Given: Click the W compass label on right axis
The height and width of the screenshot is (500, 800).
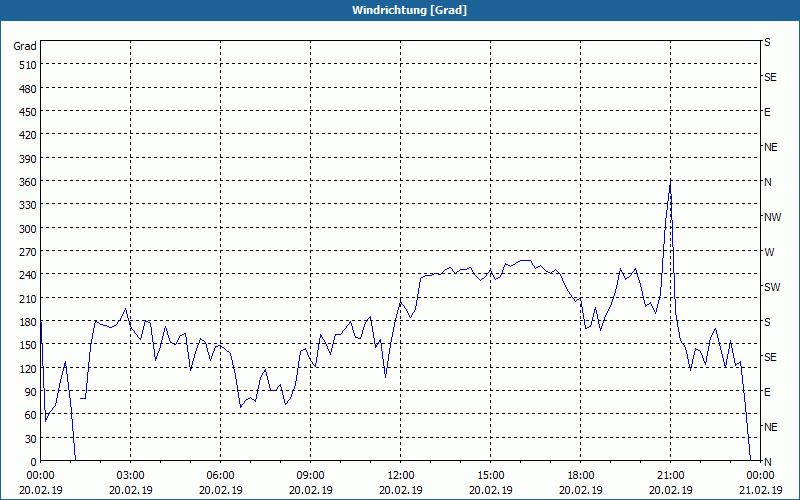Looking at the screenshot, I should click(x=769, y=252).
